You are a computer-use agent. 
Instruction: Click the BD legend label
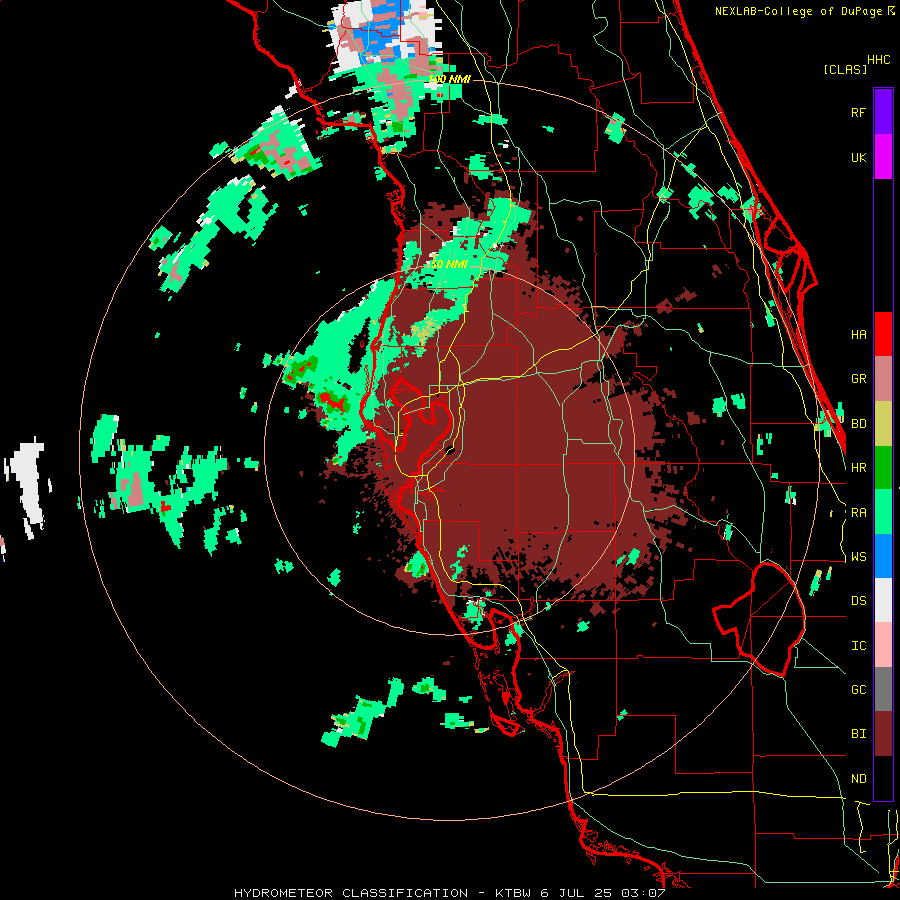click(858, 424)
